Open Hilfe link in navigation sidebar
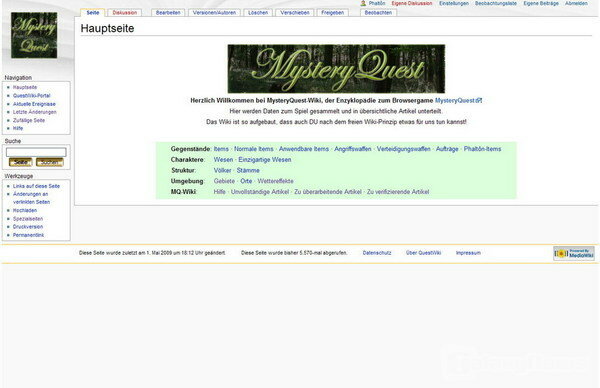 click(x=18, y=128)
